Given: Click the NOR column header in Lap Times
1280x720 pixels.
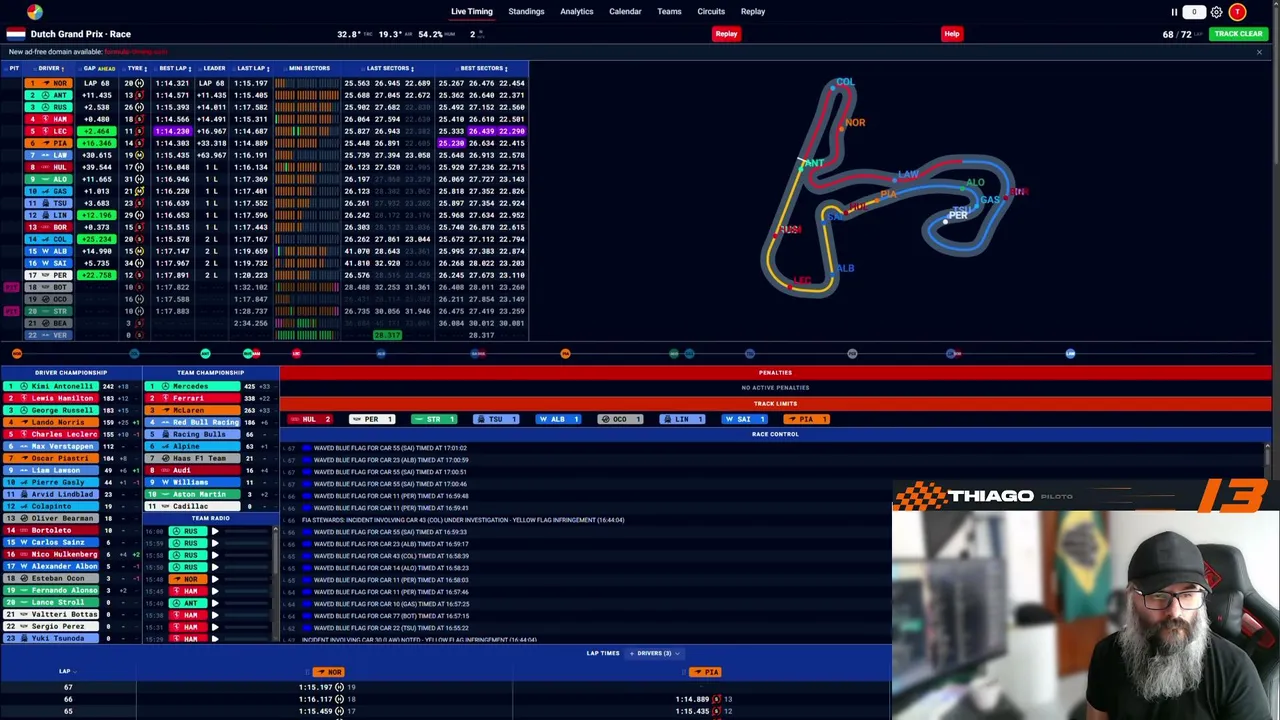Looking at the screenshot, I should (328, 672).
